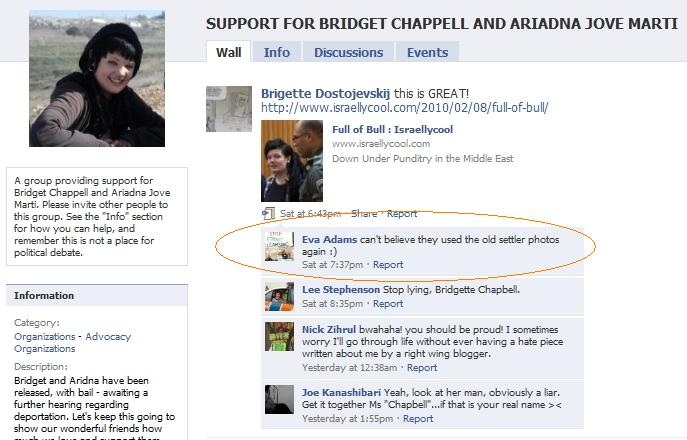The width and height of the screenshot is (687, 440).
Task: Open the Full of Bull article thumbnail
Action: (292, 161)
